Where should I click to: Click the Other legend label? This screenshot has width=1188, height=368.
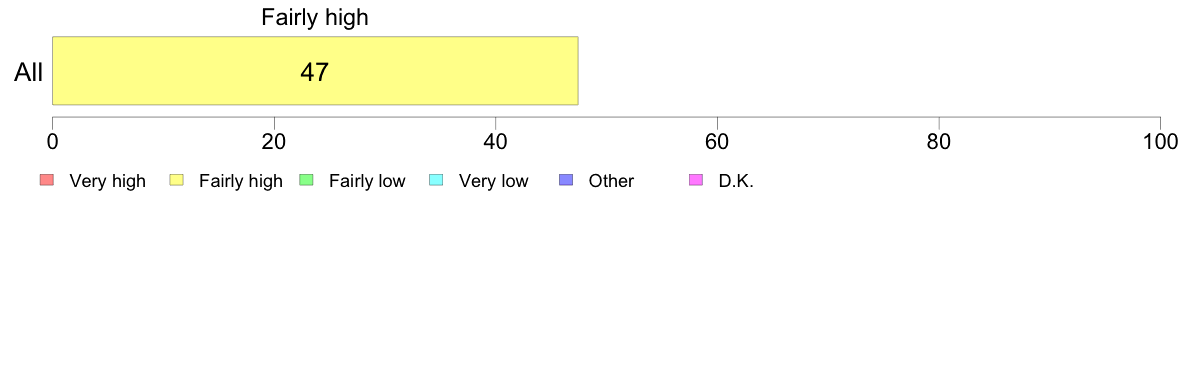click(x=611, y=181)
